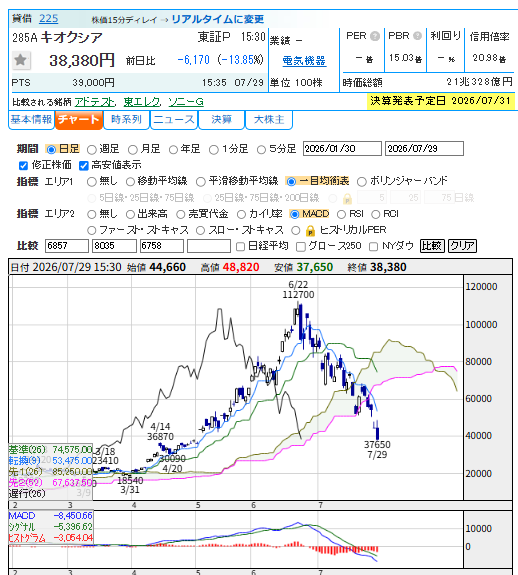Click the empty fourth comparison field

pos(209,246)
